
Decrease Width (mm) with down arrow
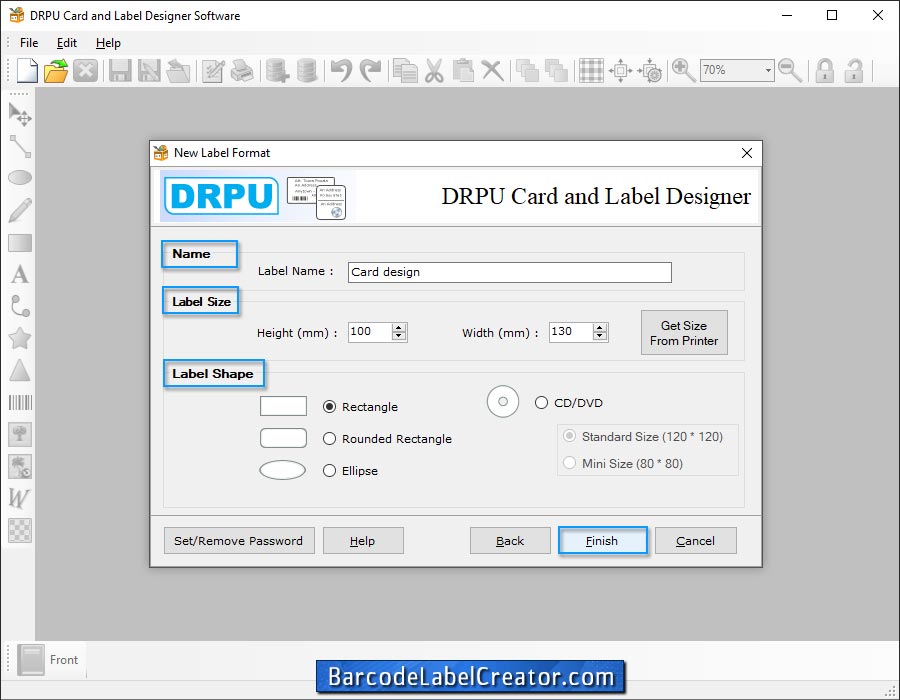point(600,337)
